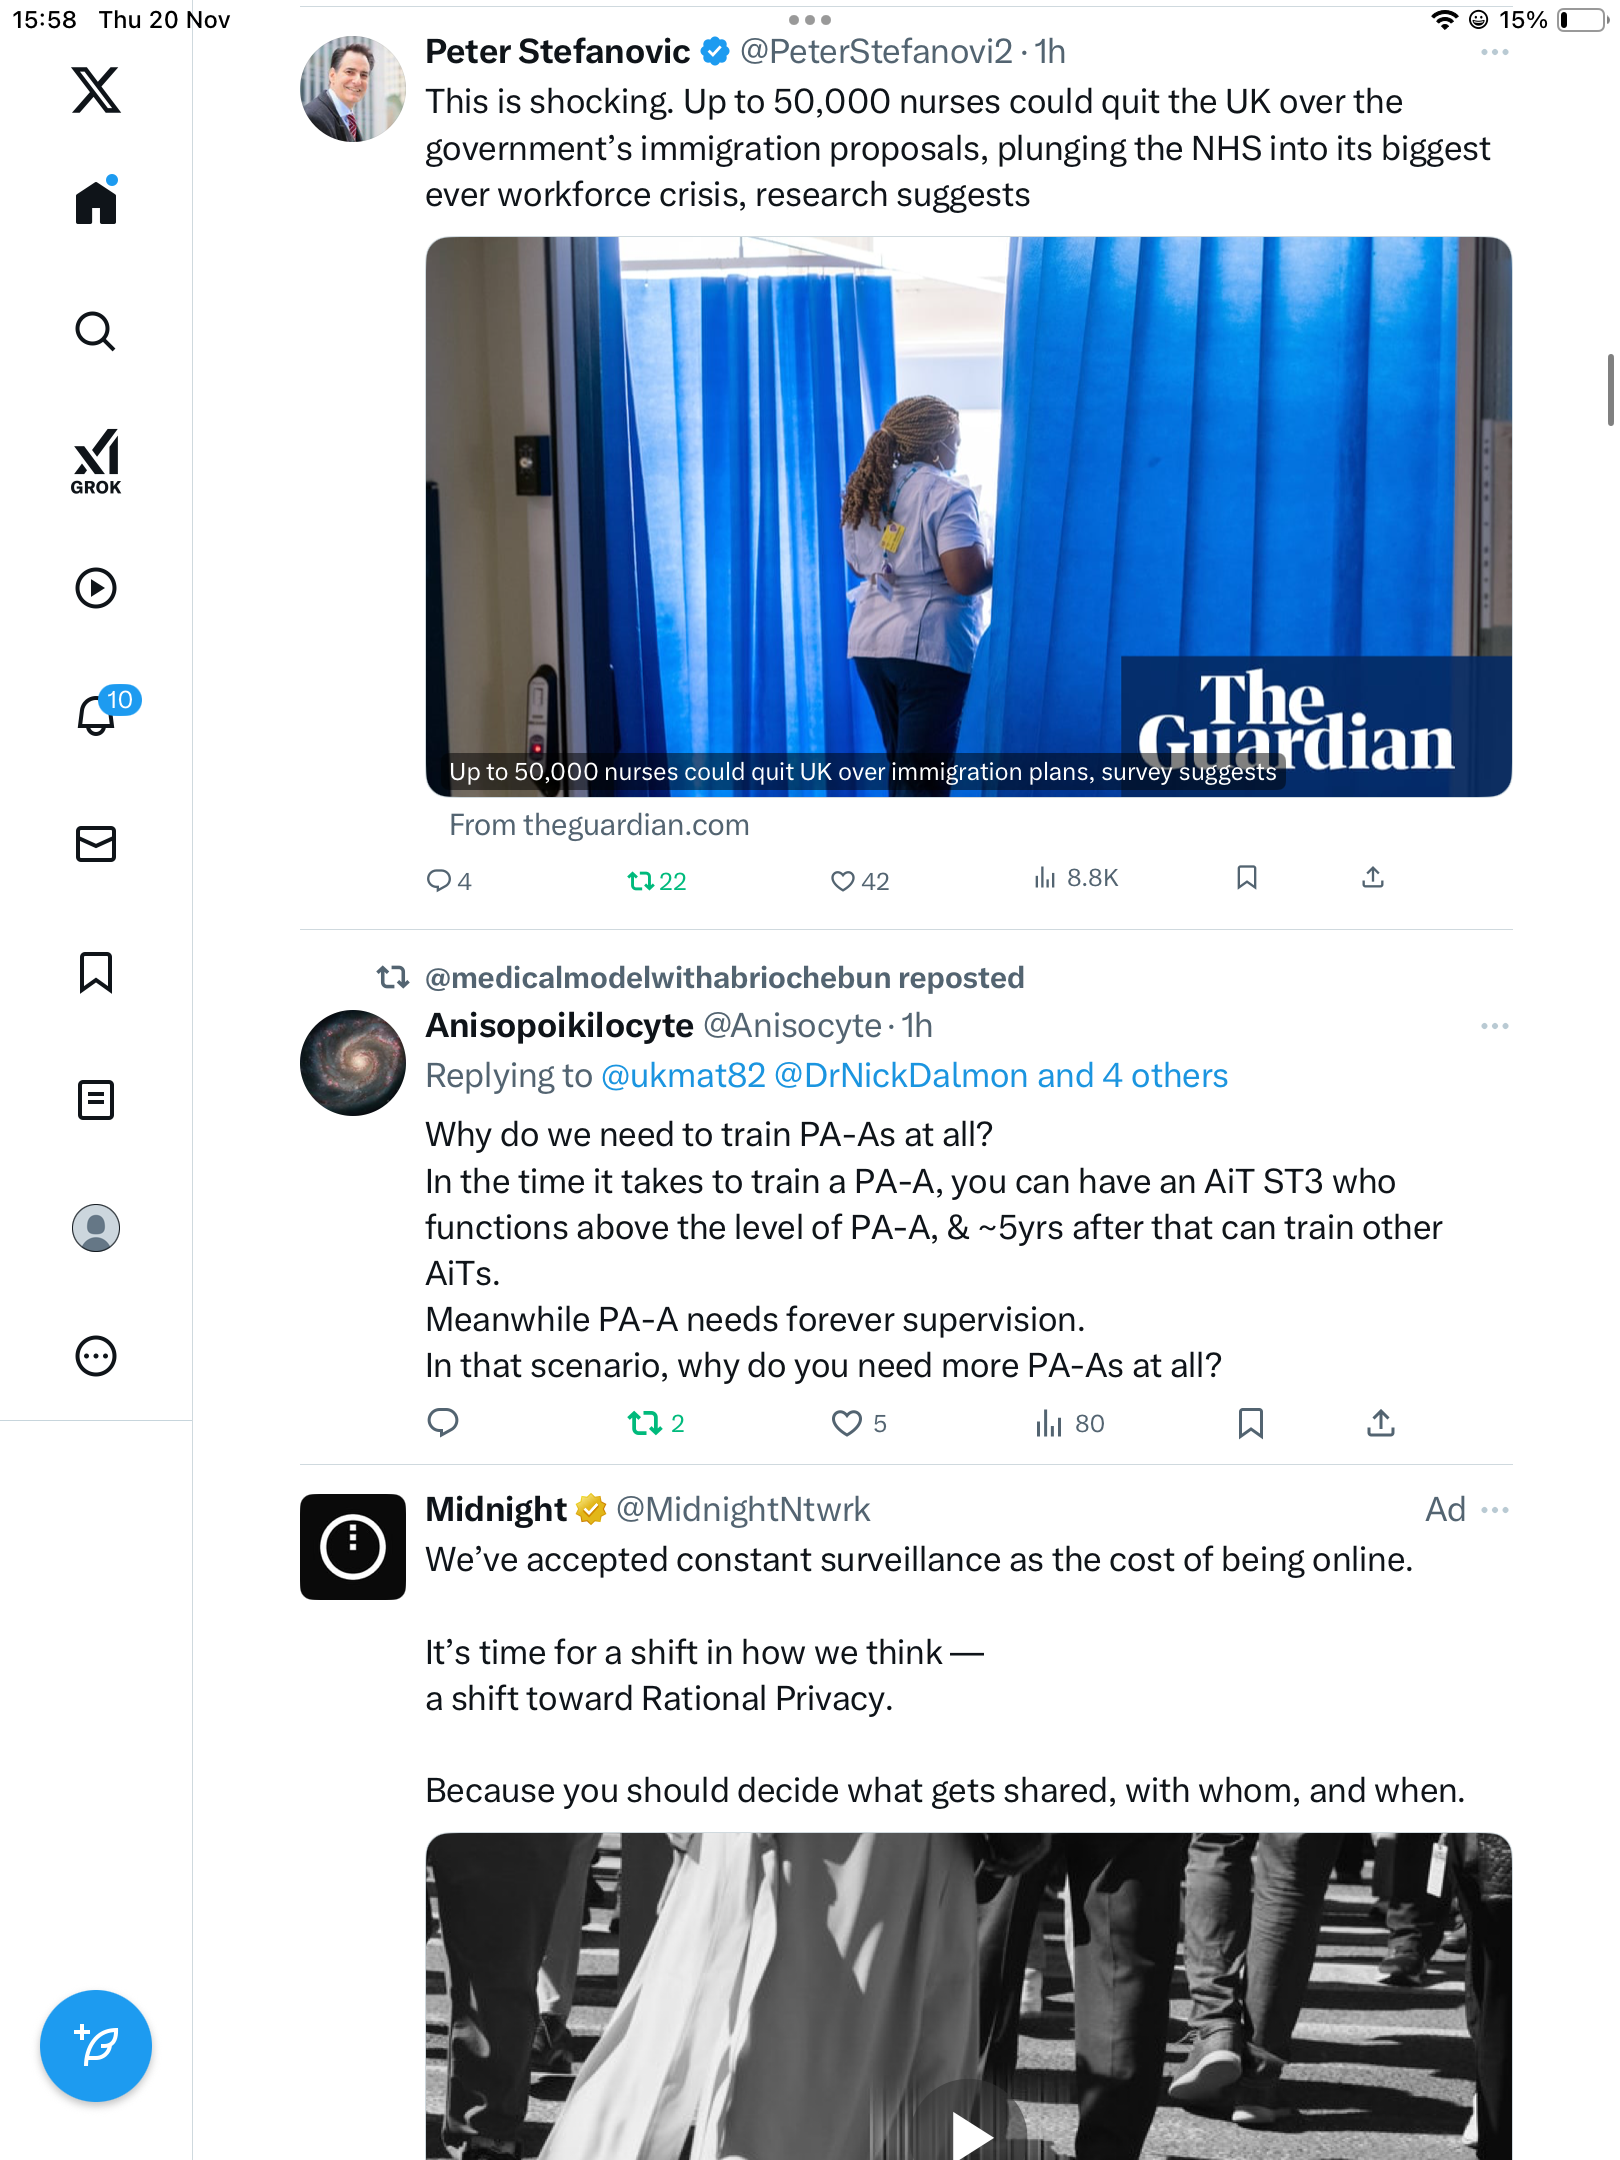Open more options on Peter Stefanovic's post
The image size is (1620, 2160).
point(1494,52)
